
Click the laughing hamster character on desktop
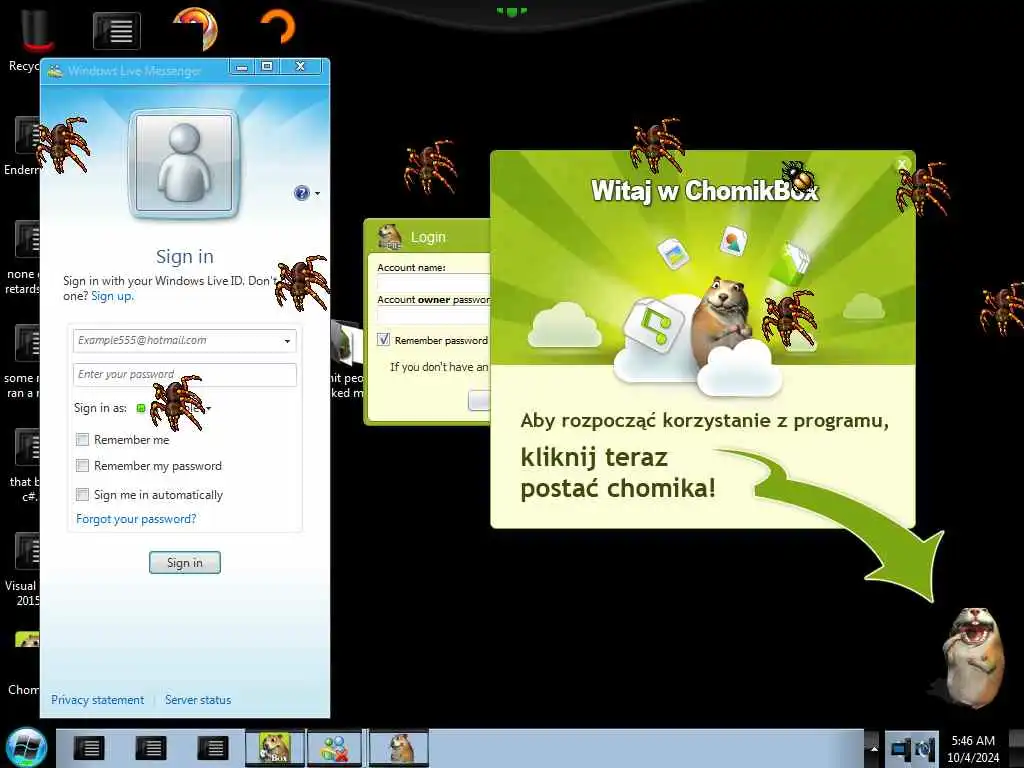(x=972, y=658)
